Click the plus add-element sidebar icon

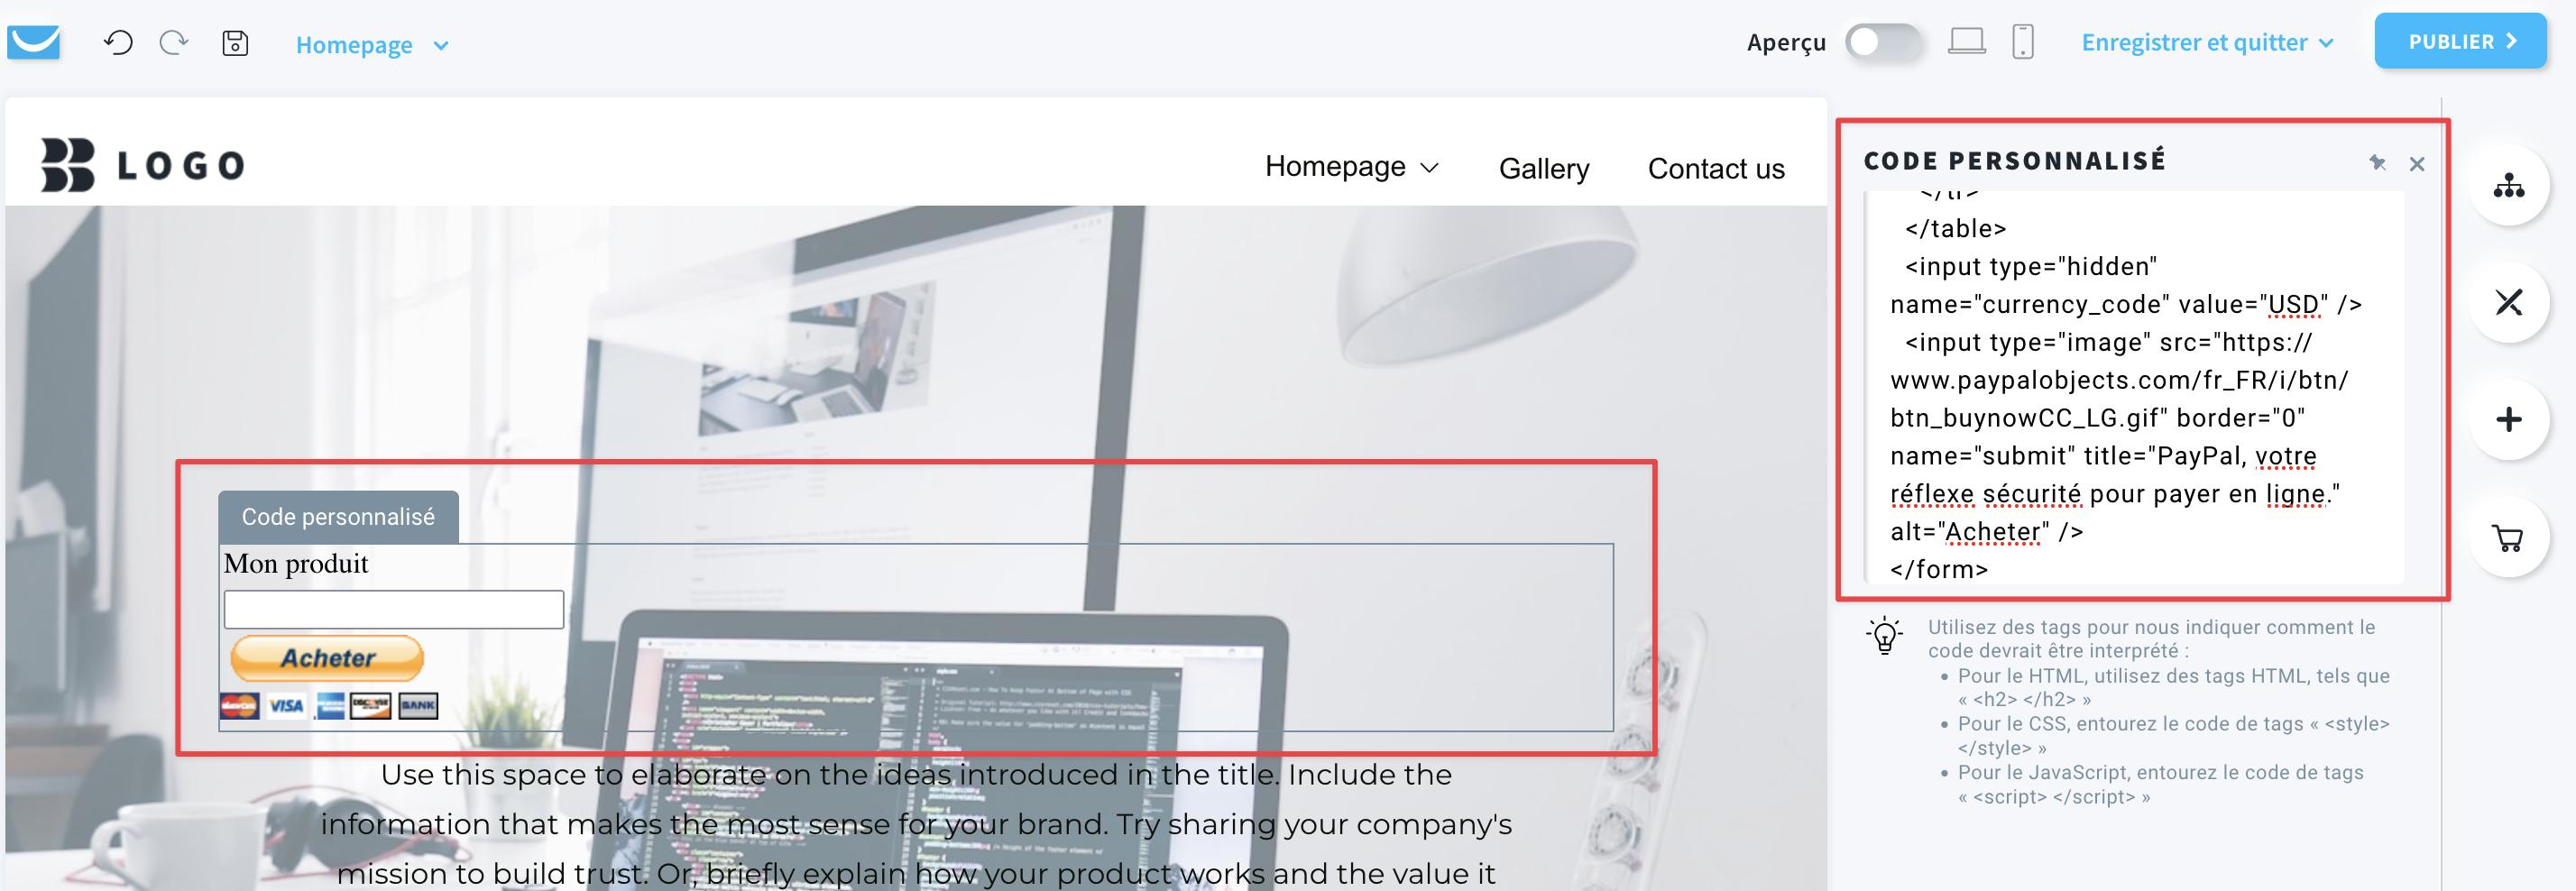2508,419
